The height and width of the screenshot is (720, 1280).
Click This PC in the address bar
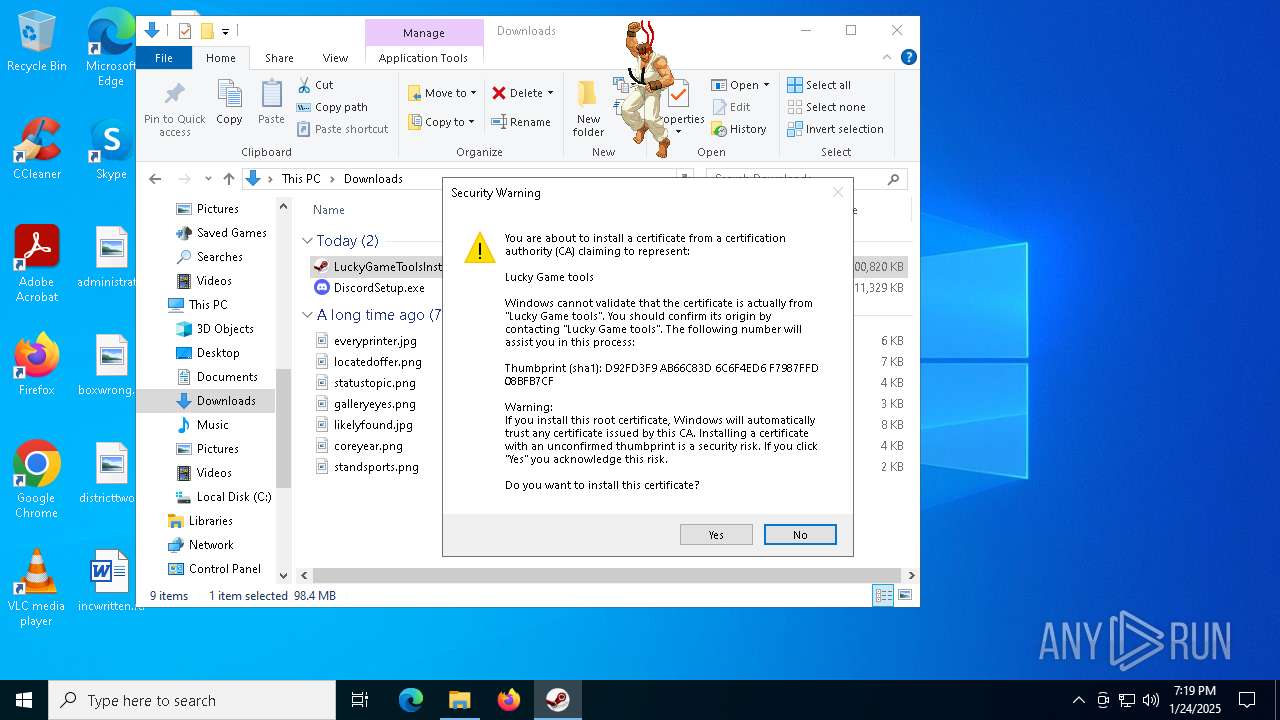301,179
